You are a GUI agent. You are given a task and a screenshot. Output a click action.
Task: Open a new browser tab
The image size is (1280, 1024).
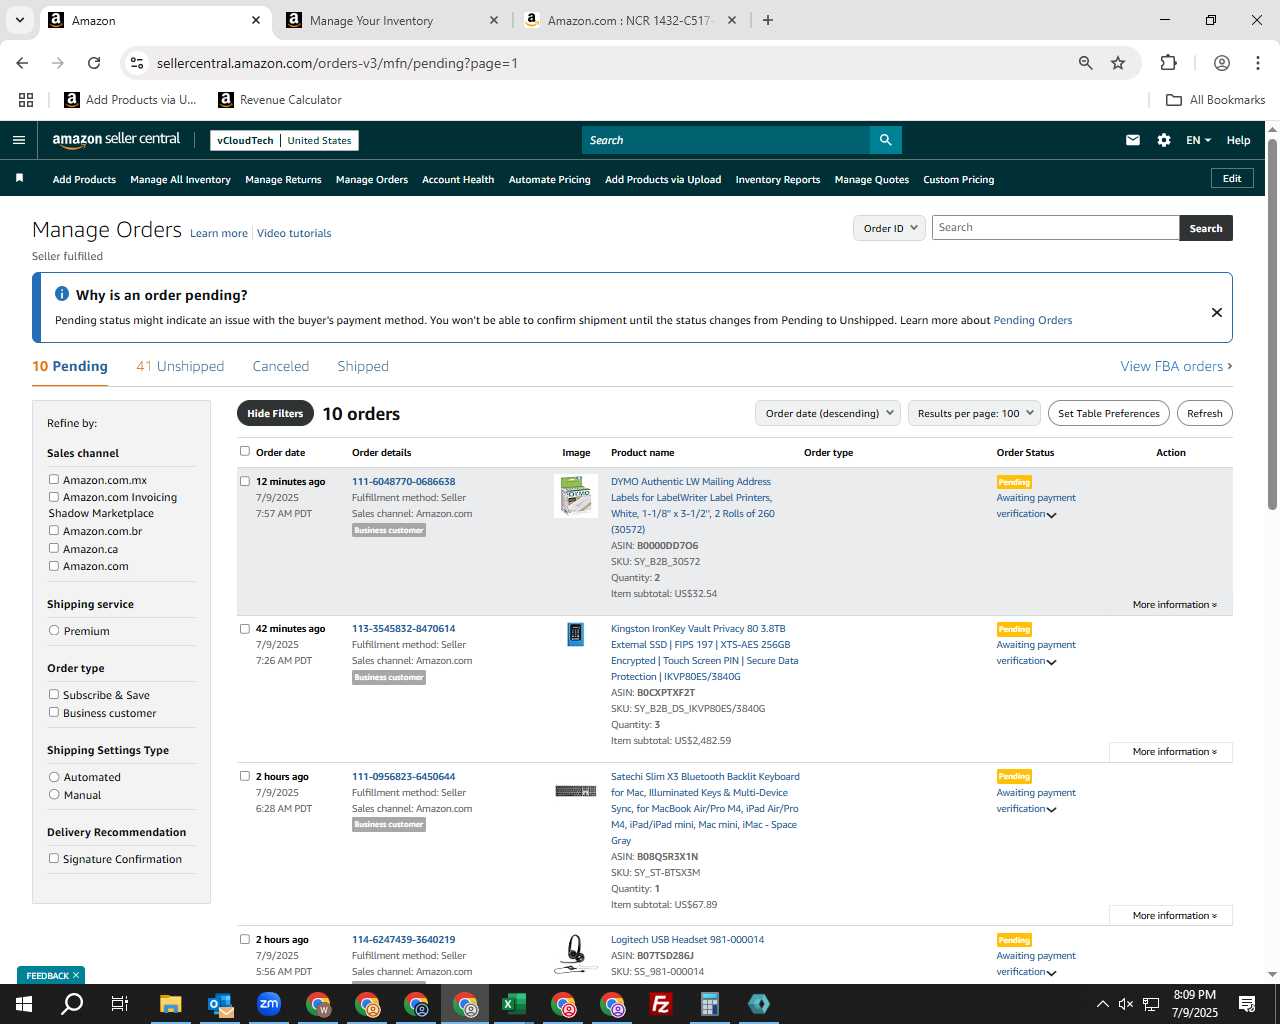coord(768,20)
